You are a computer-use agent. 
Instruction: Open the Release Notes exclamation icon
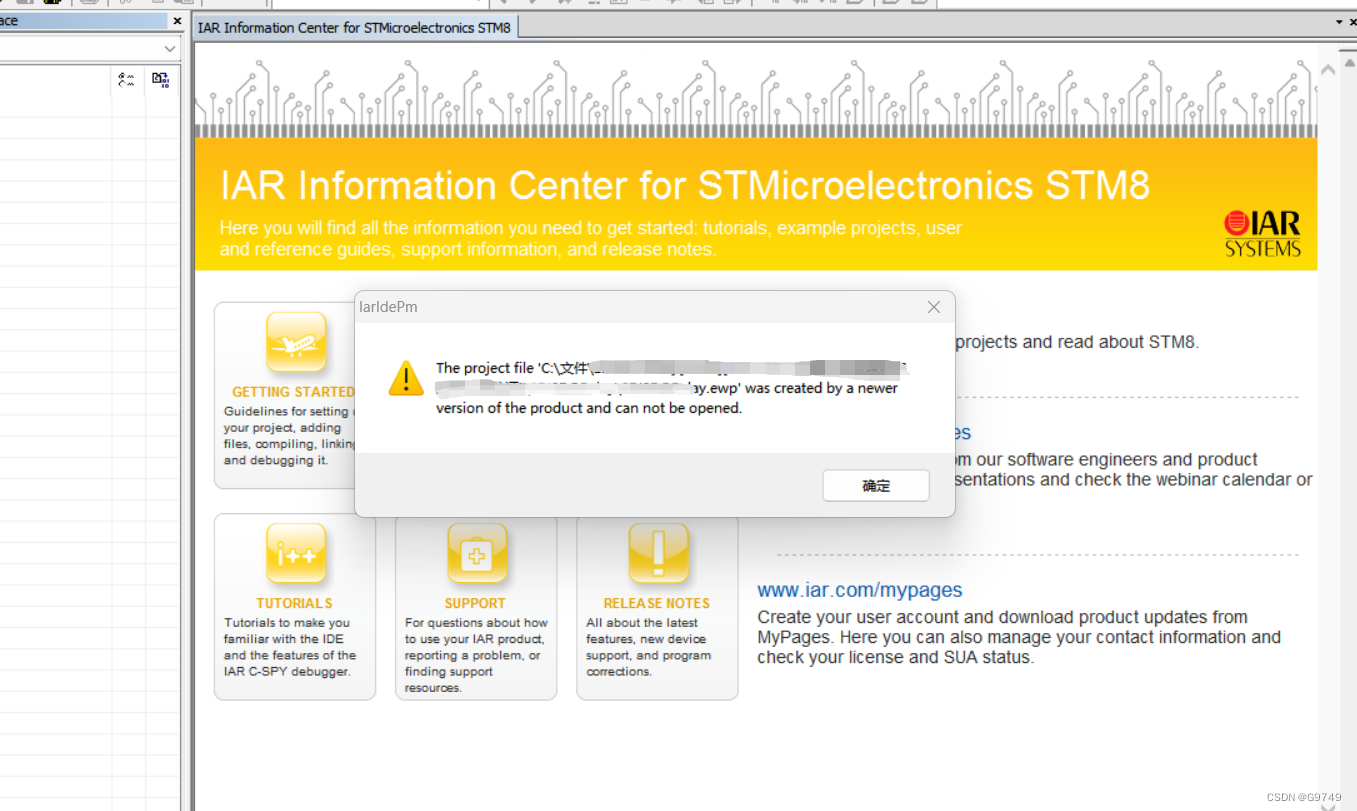click(x=658, y=553)
